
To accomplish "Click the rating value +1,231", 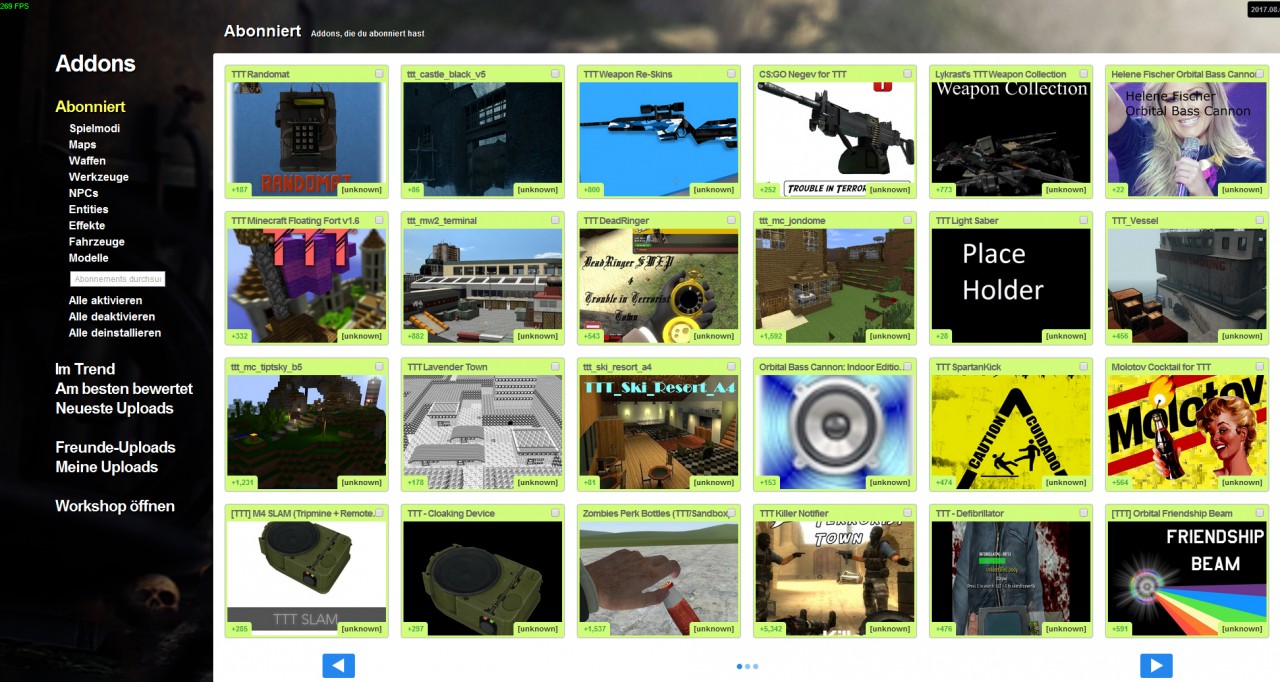I will (x=244, y=483).
